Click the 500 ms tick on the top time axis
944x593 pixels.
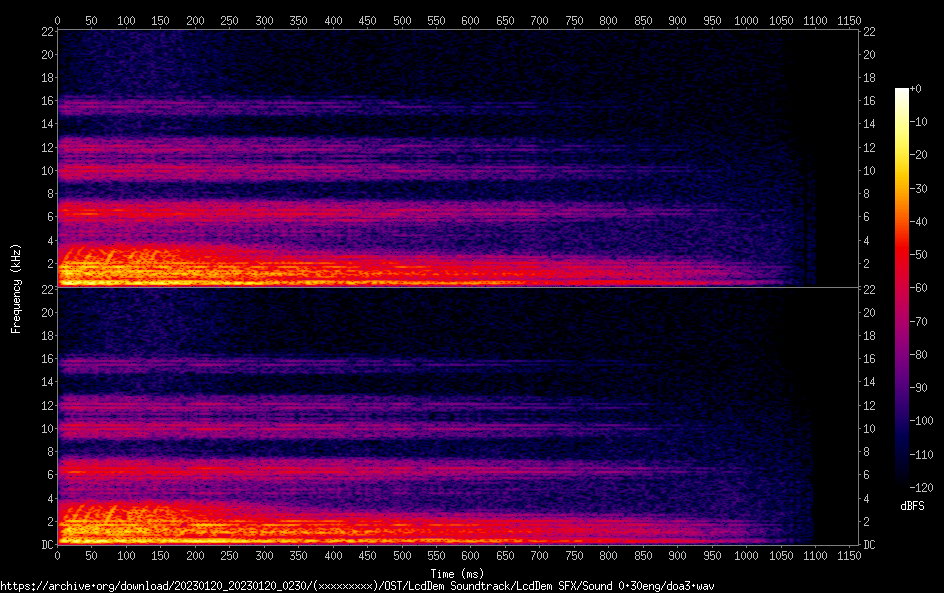402,19
